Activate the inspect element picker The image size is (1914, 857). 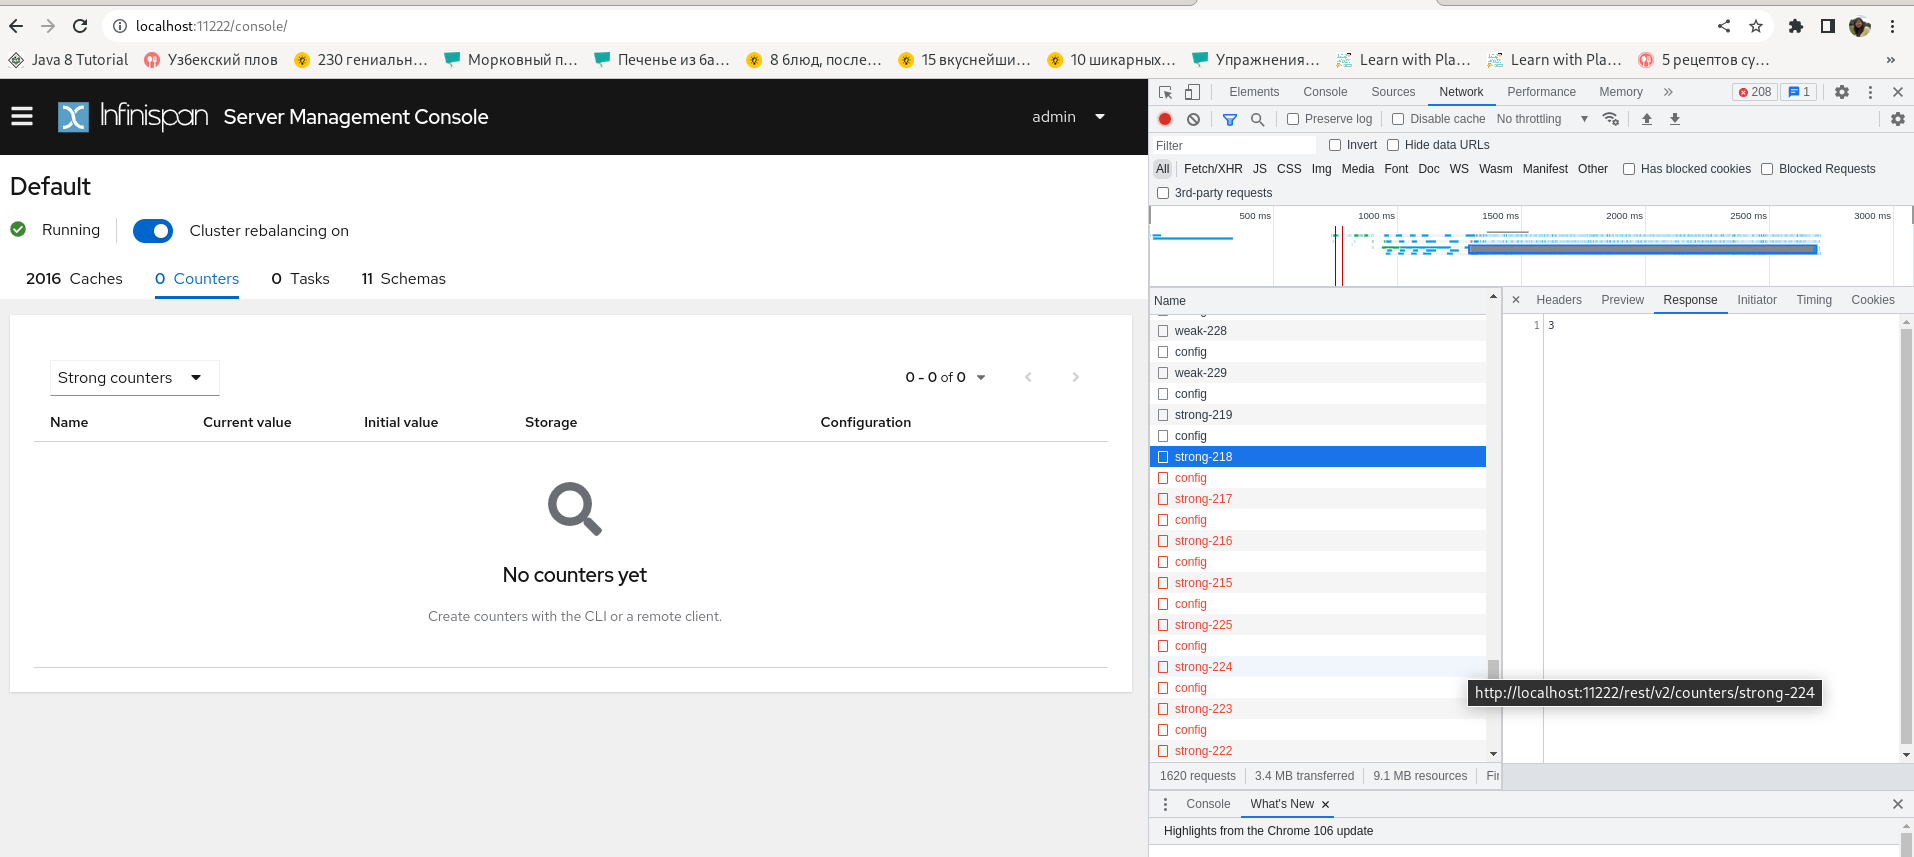1166,92
